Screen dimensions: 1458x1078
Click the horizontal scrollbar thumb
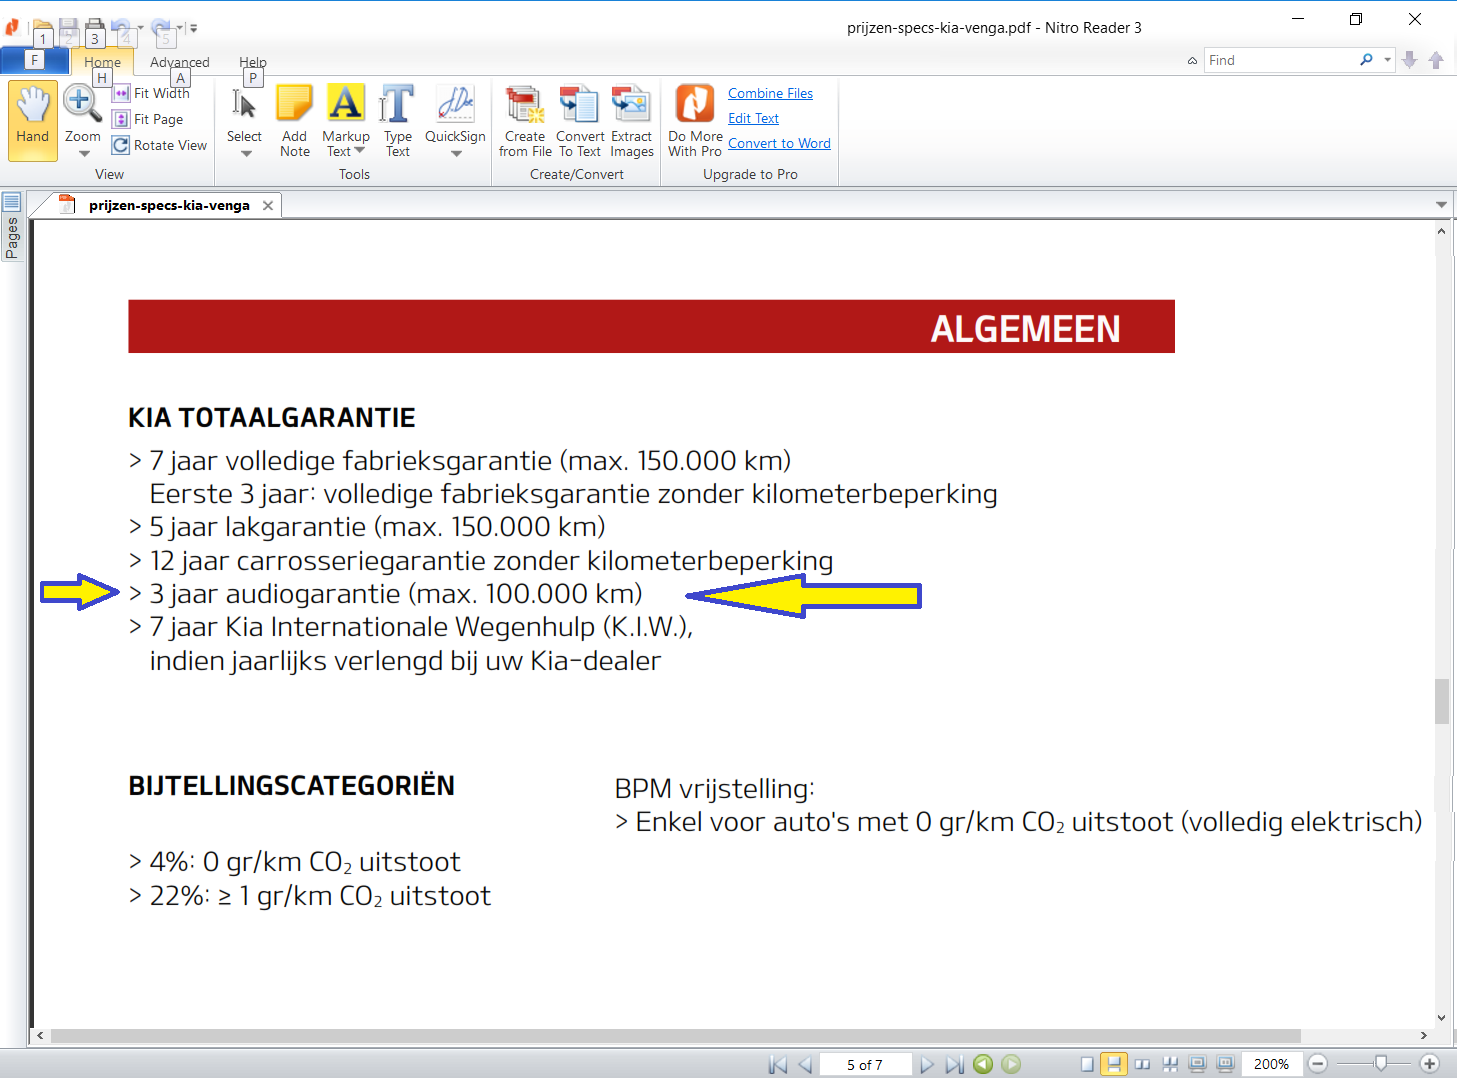(x=676, y=1036)
